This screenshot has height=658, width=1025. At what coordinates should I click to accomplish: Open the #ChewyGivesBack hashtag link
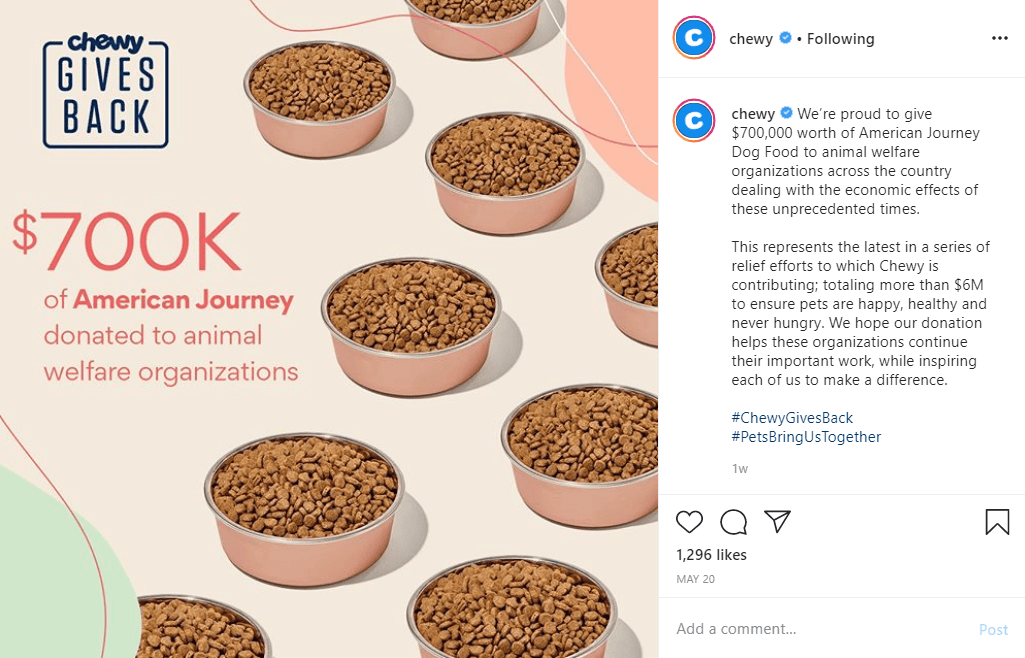(x=791, y=417)
